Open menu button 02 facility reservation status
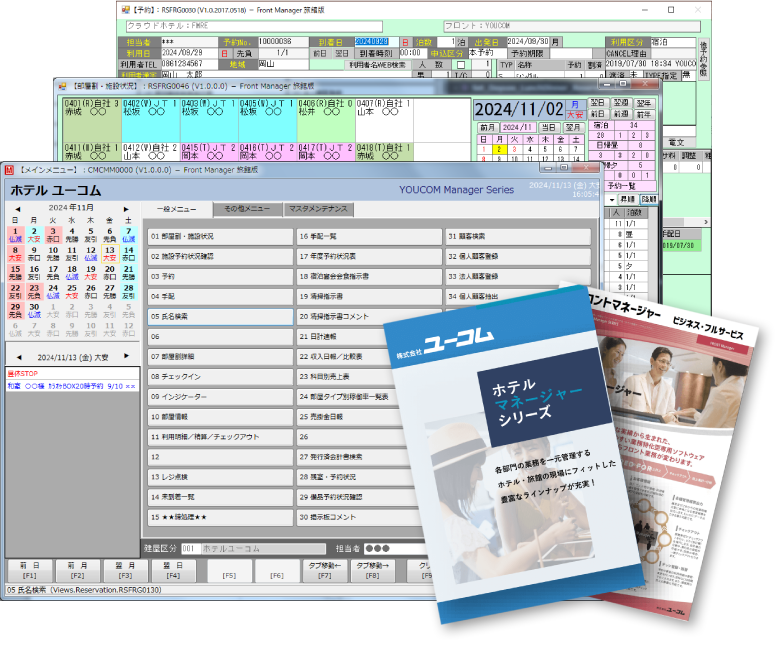 pyautogui.click(x=220, y=256)
